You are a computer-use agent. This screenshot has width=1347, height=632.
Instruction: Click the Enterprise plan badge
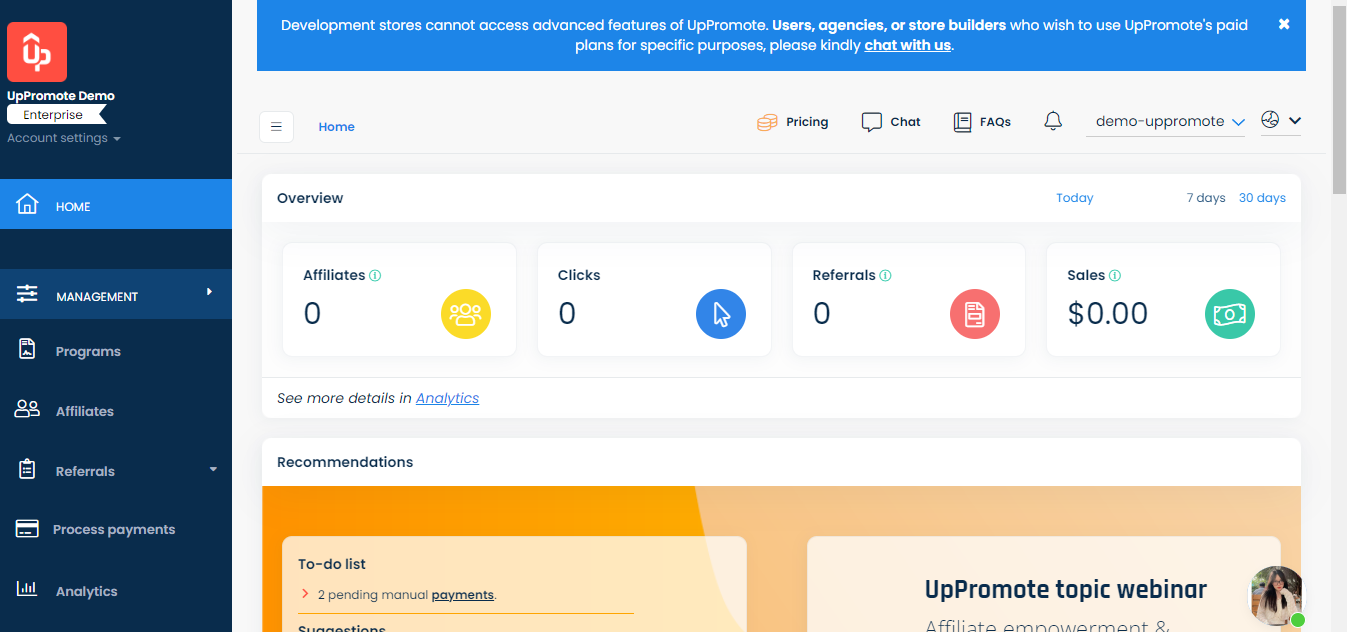coord(56,115)
